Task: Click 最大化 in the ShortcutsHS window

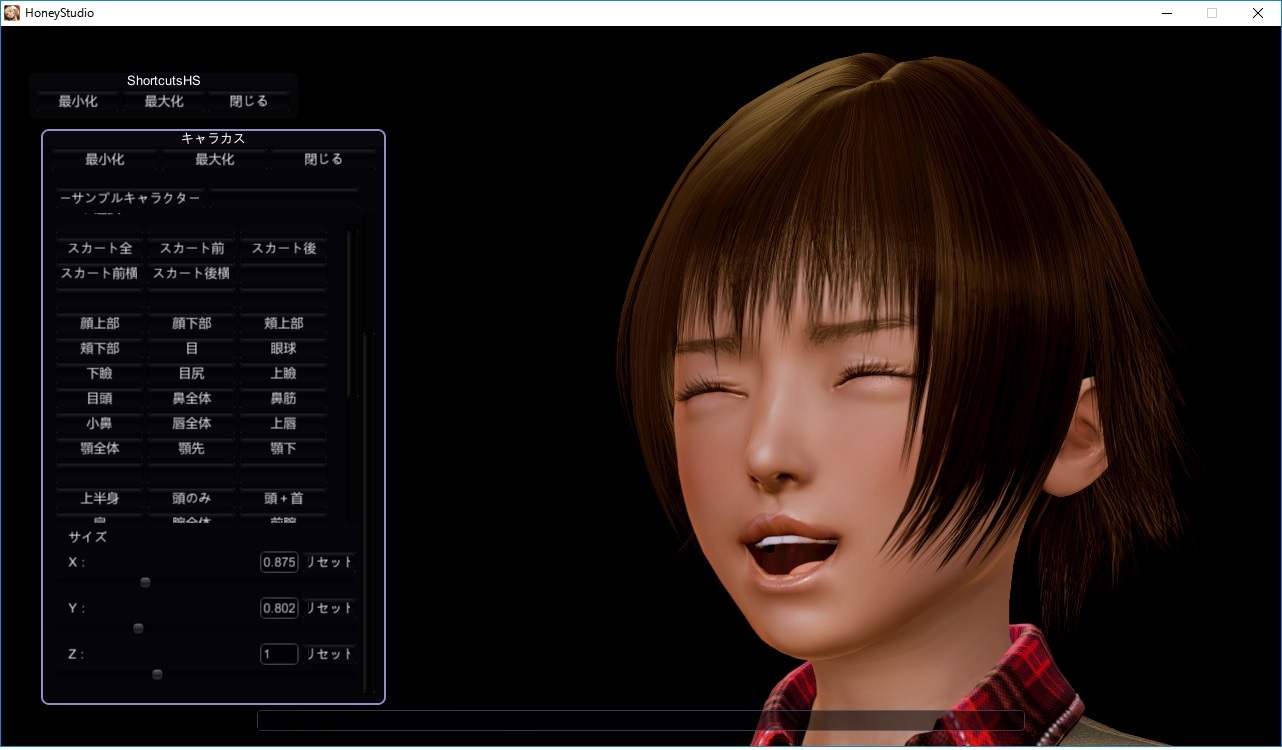Action: (x=164, y=101)
